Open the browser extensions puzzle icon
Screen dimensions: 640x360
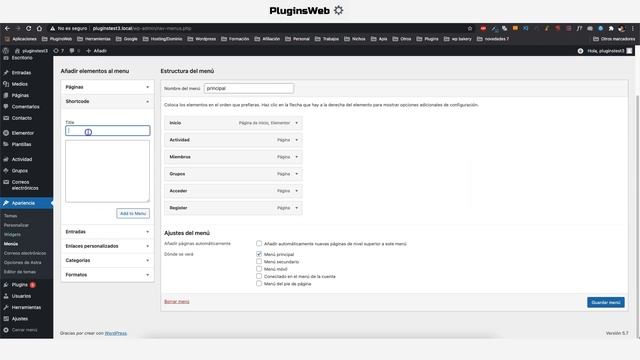pyautogui.click(x=611, y=29)
